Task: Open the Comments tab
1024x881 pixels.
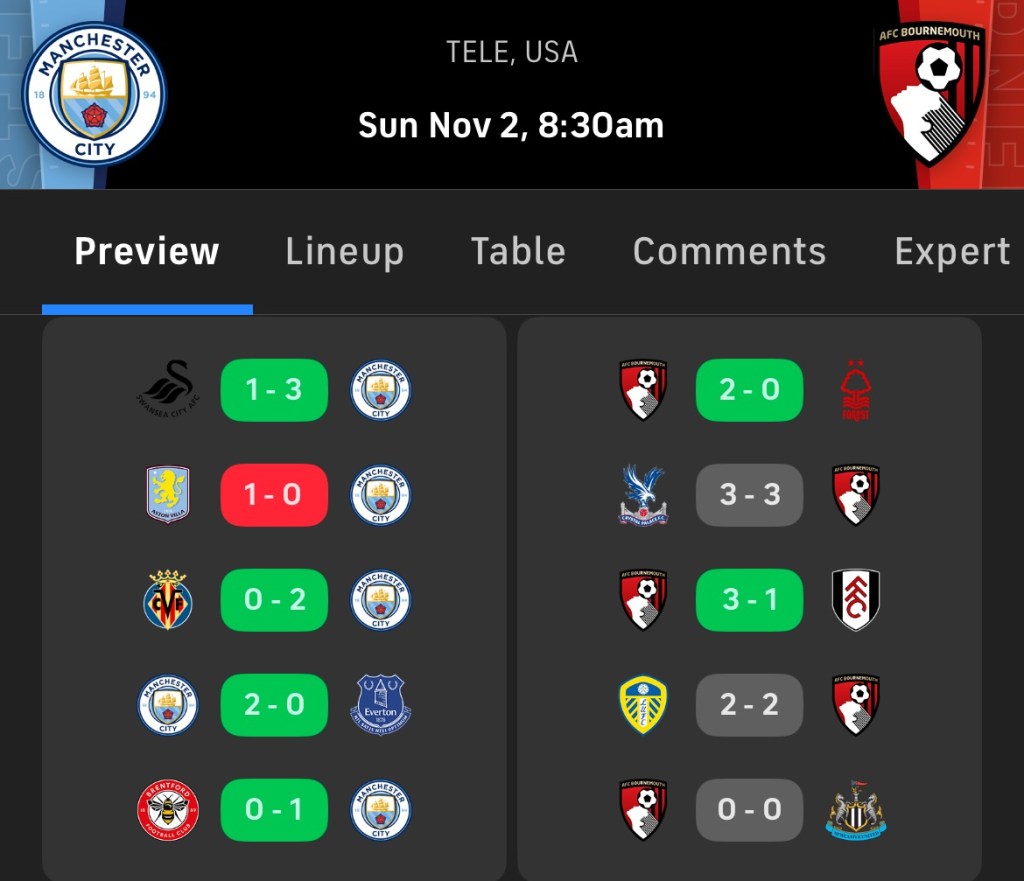Action: click(x=729, y=251)
